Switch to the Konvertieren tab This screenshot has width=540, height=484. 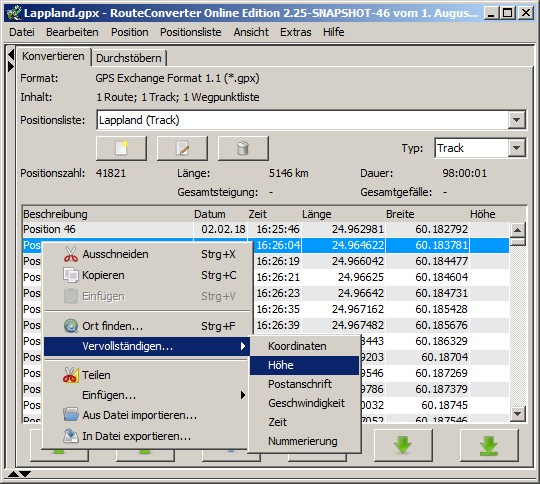coord(53,56)
